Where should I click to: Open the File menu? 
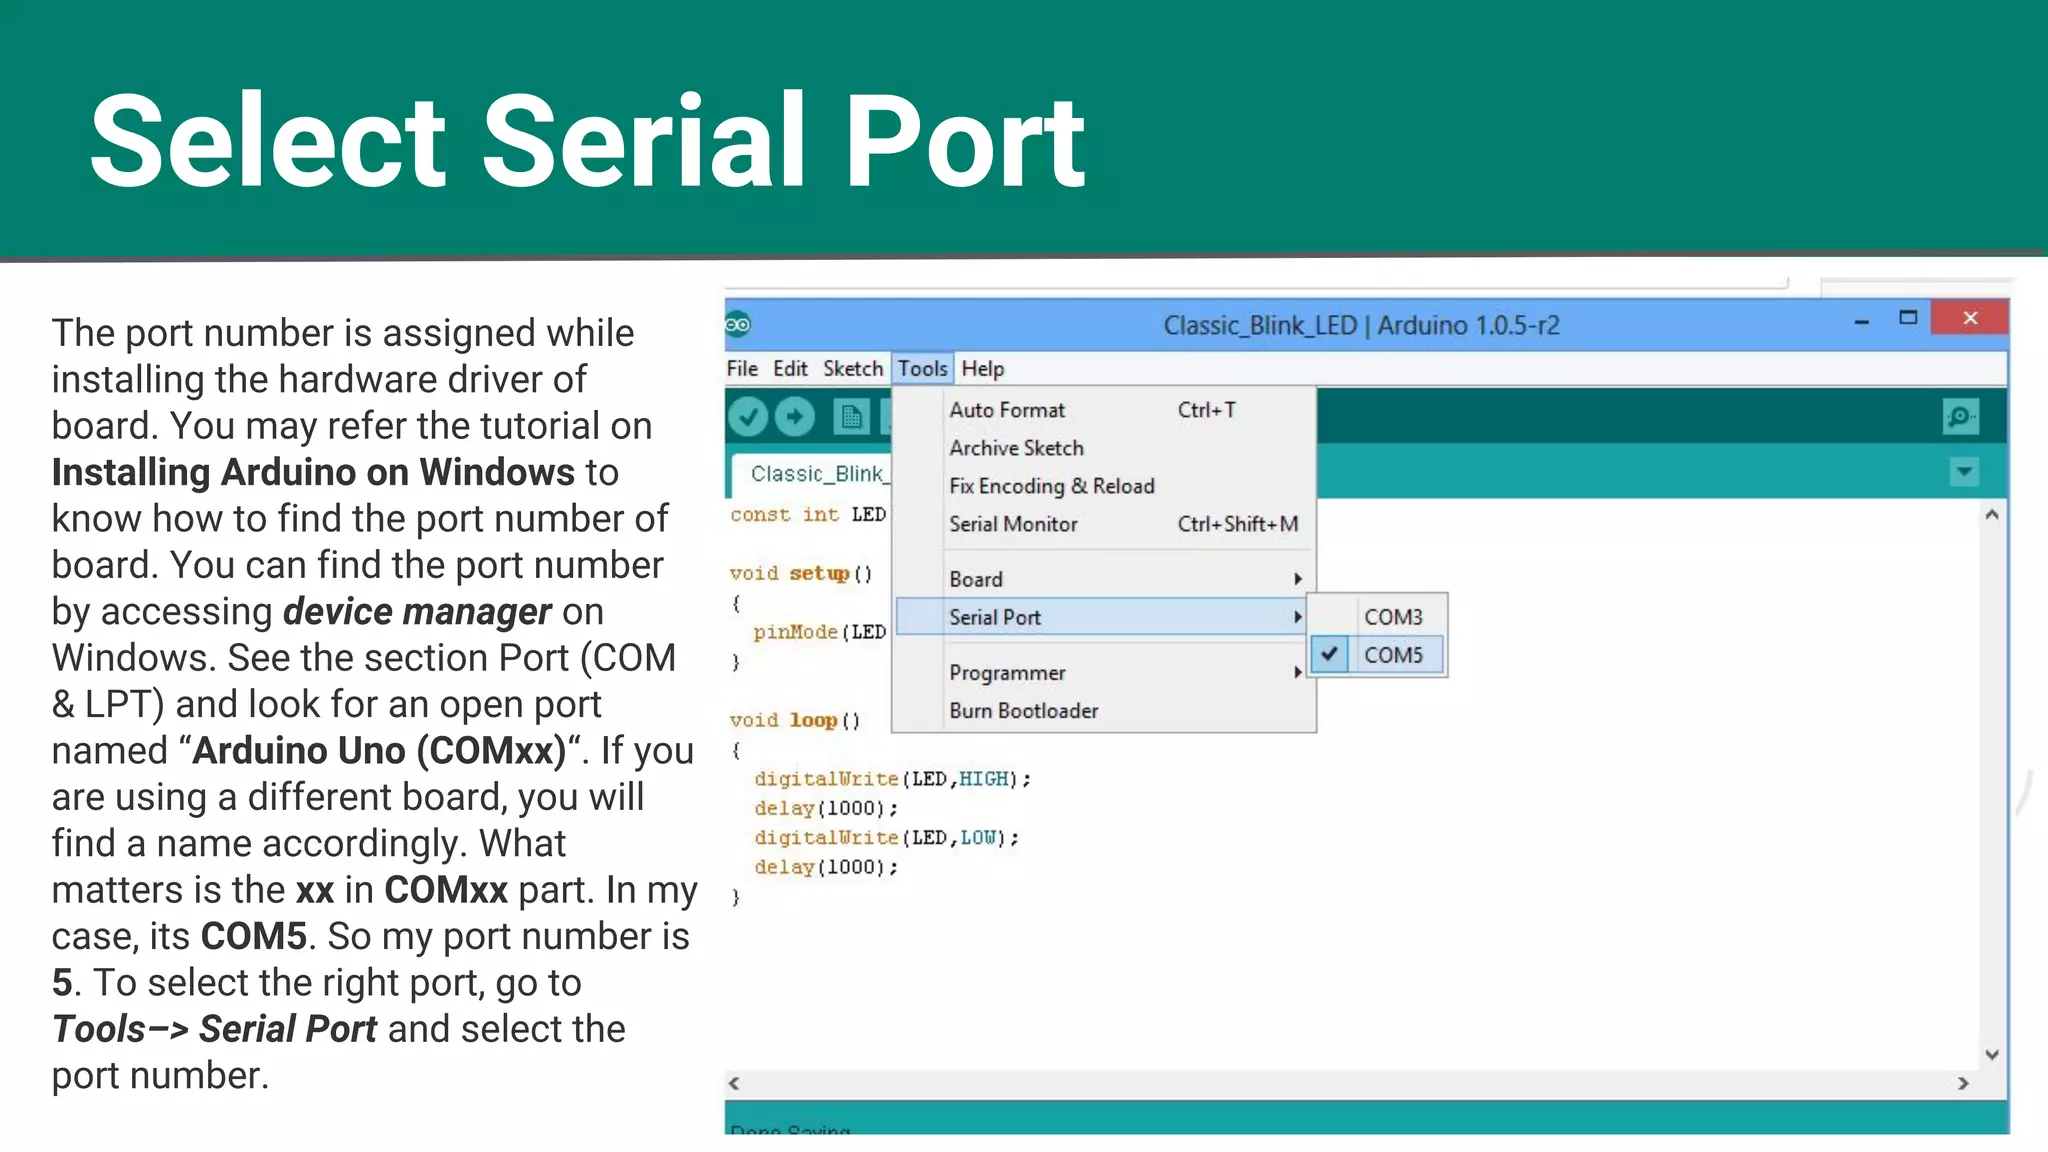(x=741, y=369)
